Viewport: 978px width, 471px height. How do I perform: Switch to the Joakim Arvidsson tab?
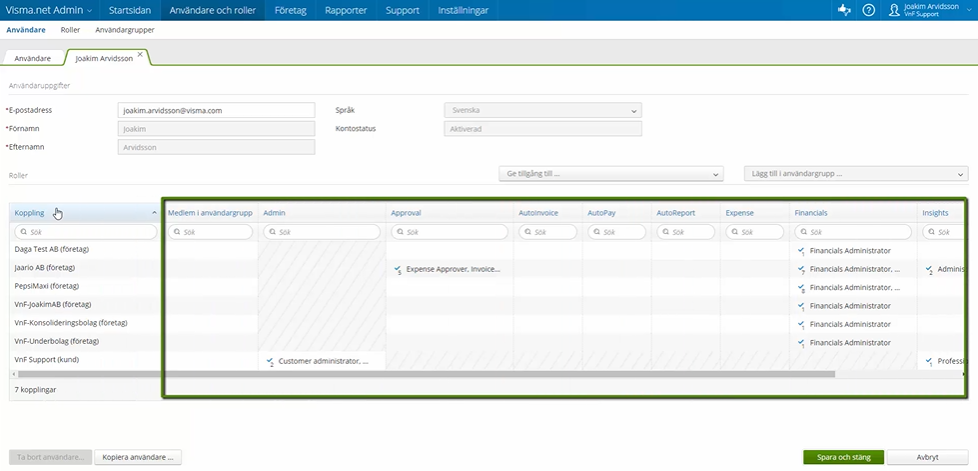click(x=104, y=58)
